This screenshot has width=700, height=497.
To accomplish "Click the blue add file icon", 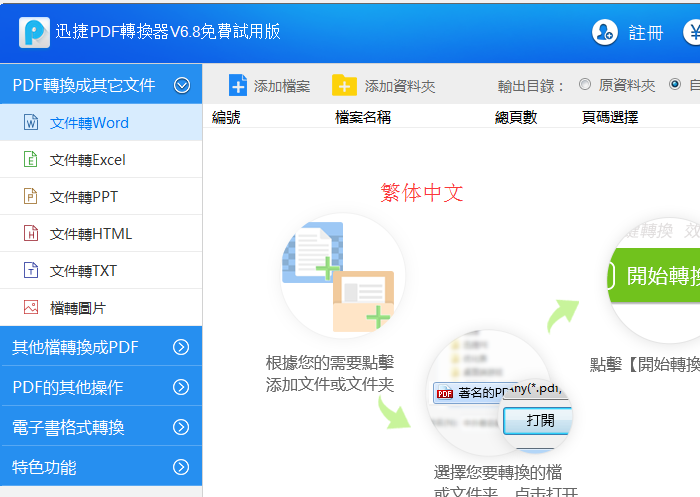I will pyautogui.click(x=238, y=85).
